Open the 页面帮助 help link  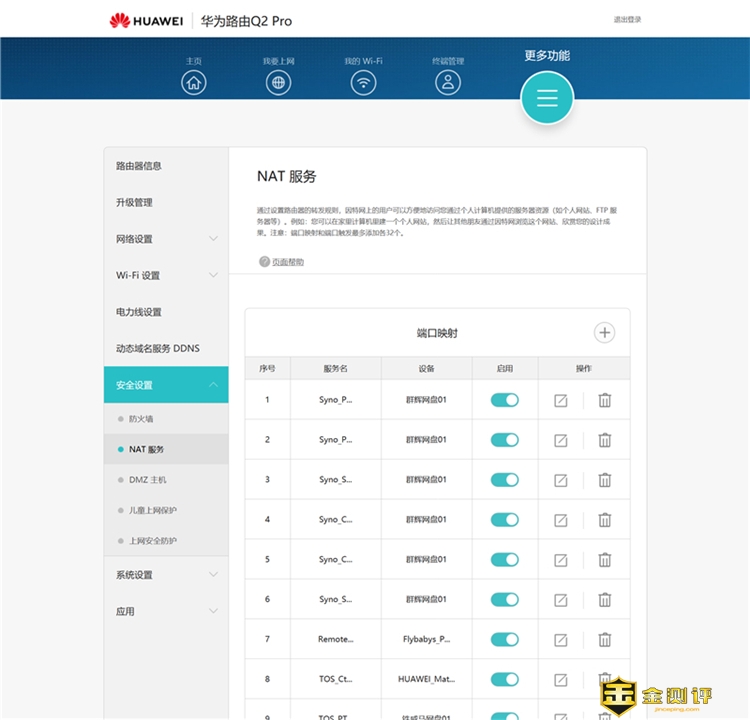click(282, 262)
